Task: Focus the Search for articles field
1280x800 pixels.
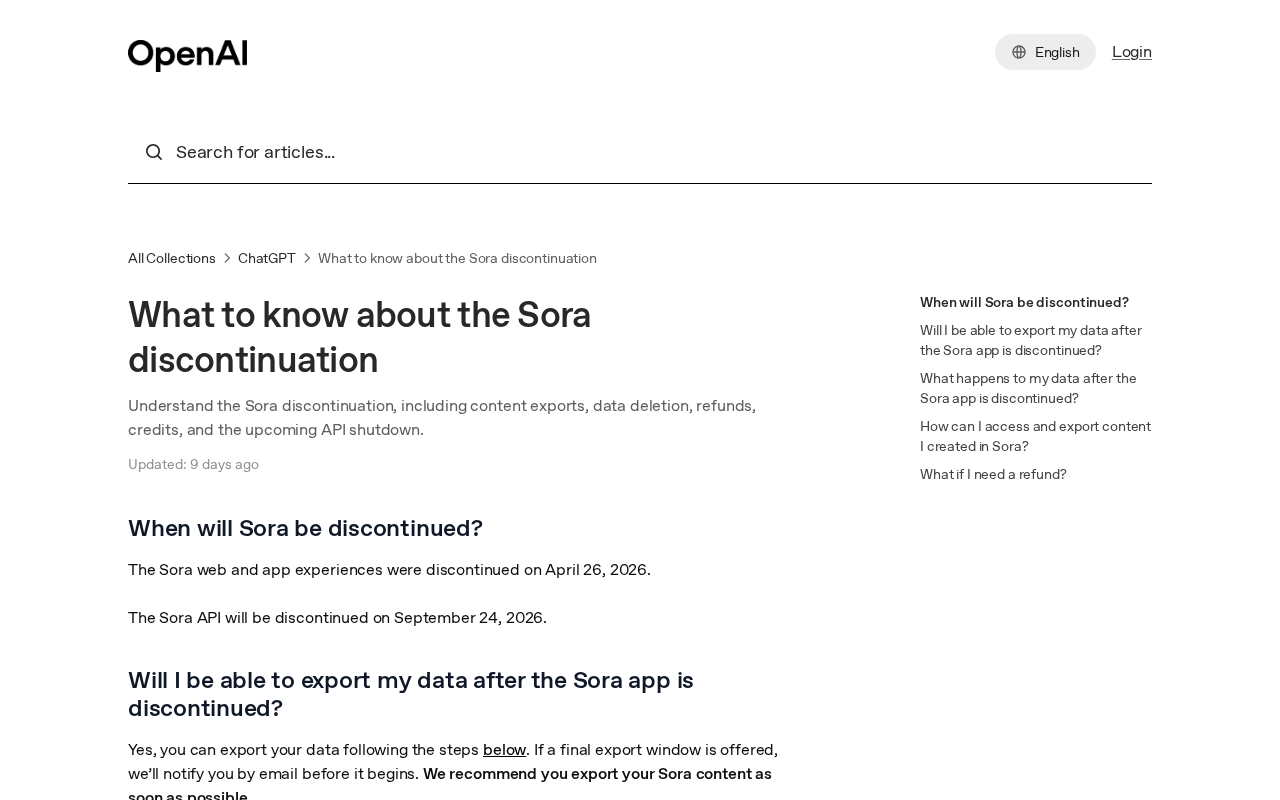Action: click(640, 152)
